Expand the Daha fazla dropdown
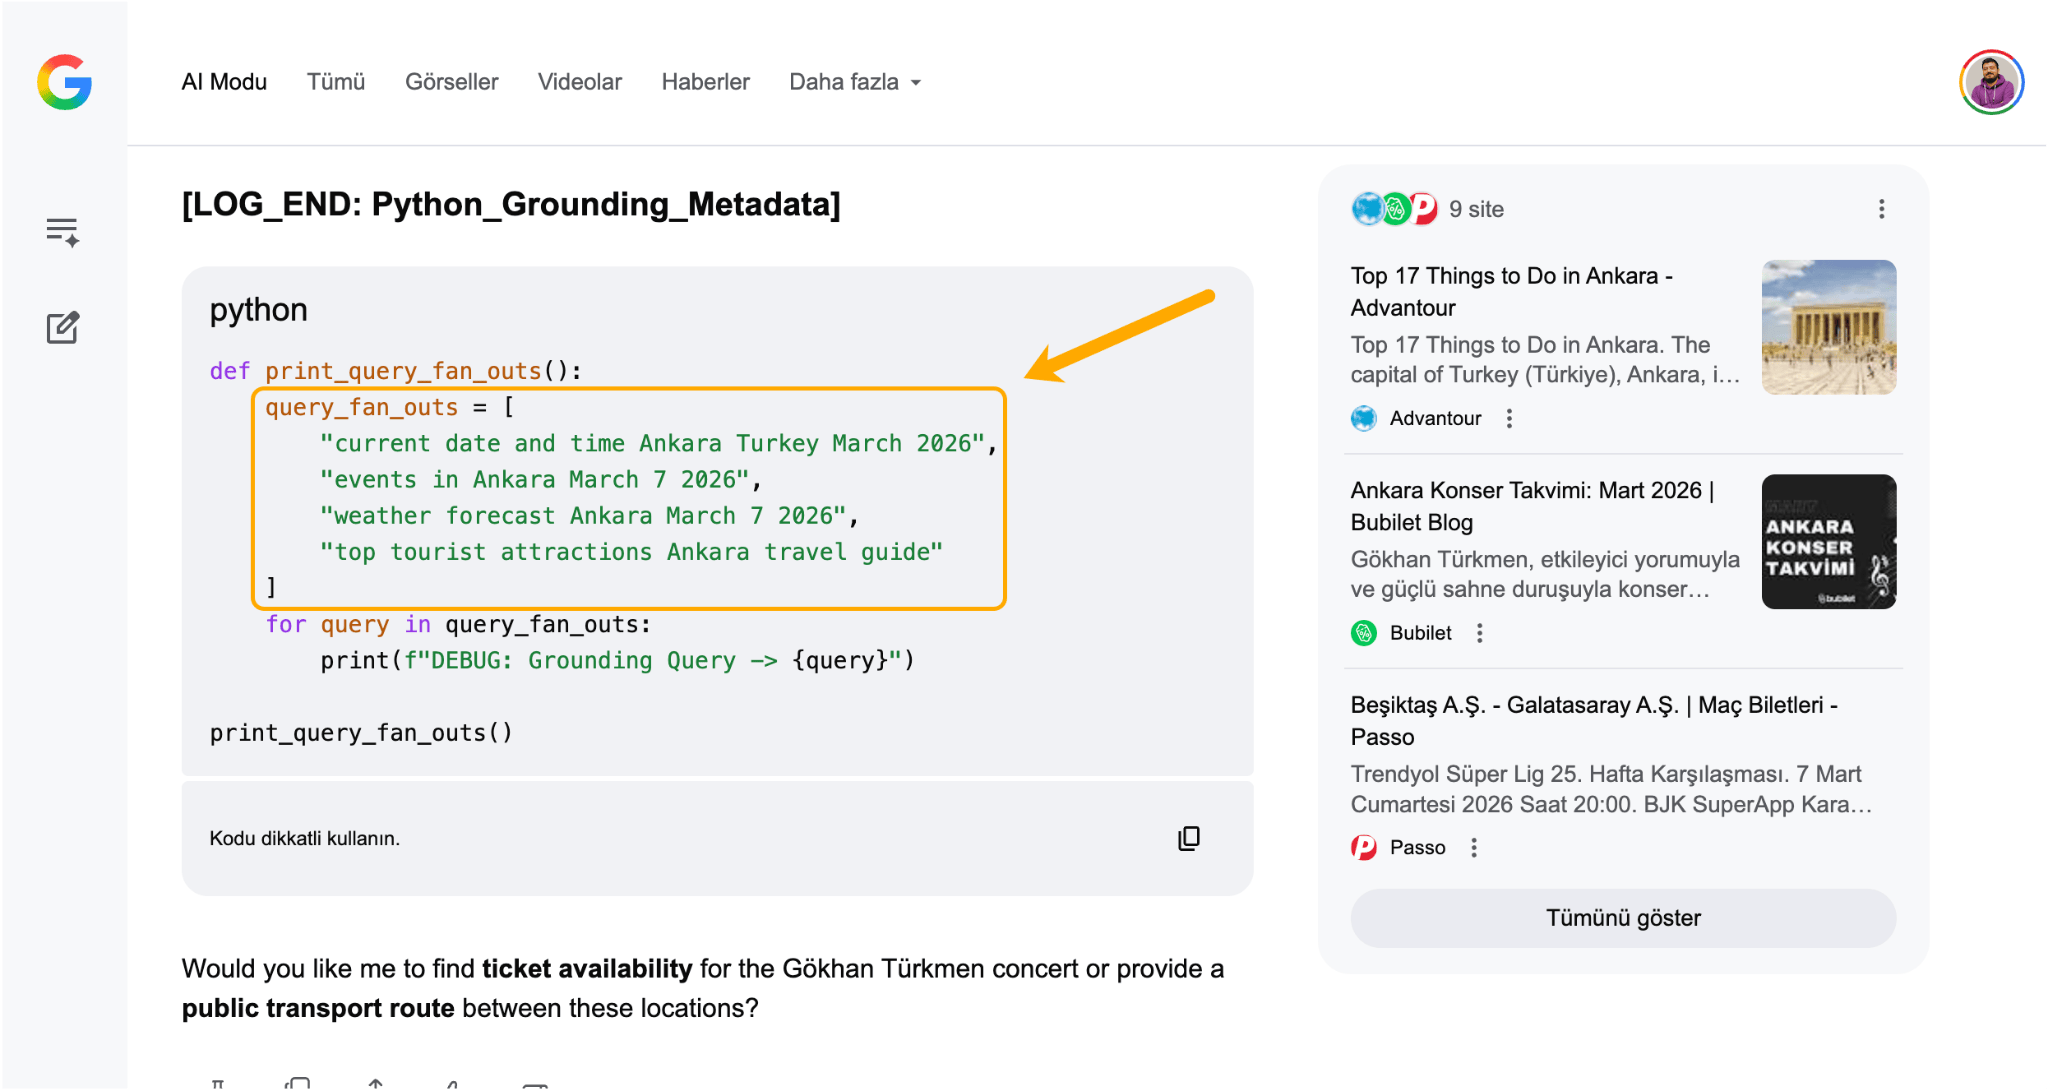2048x1091 pixels. (x=855, y=82)
